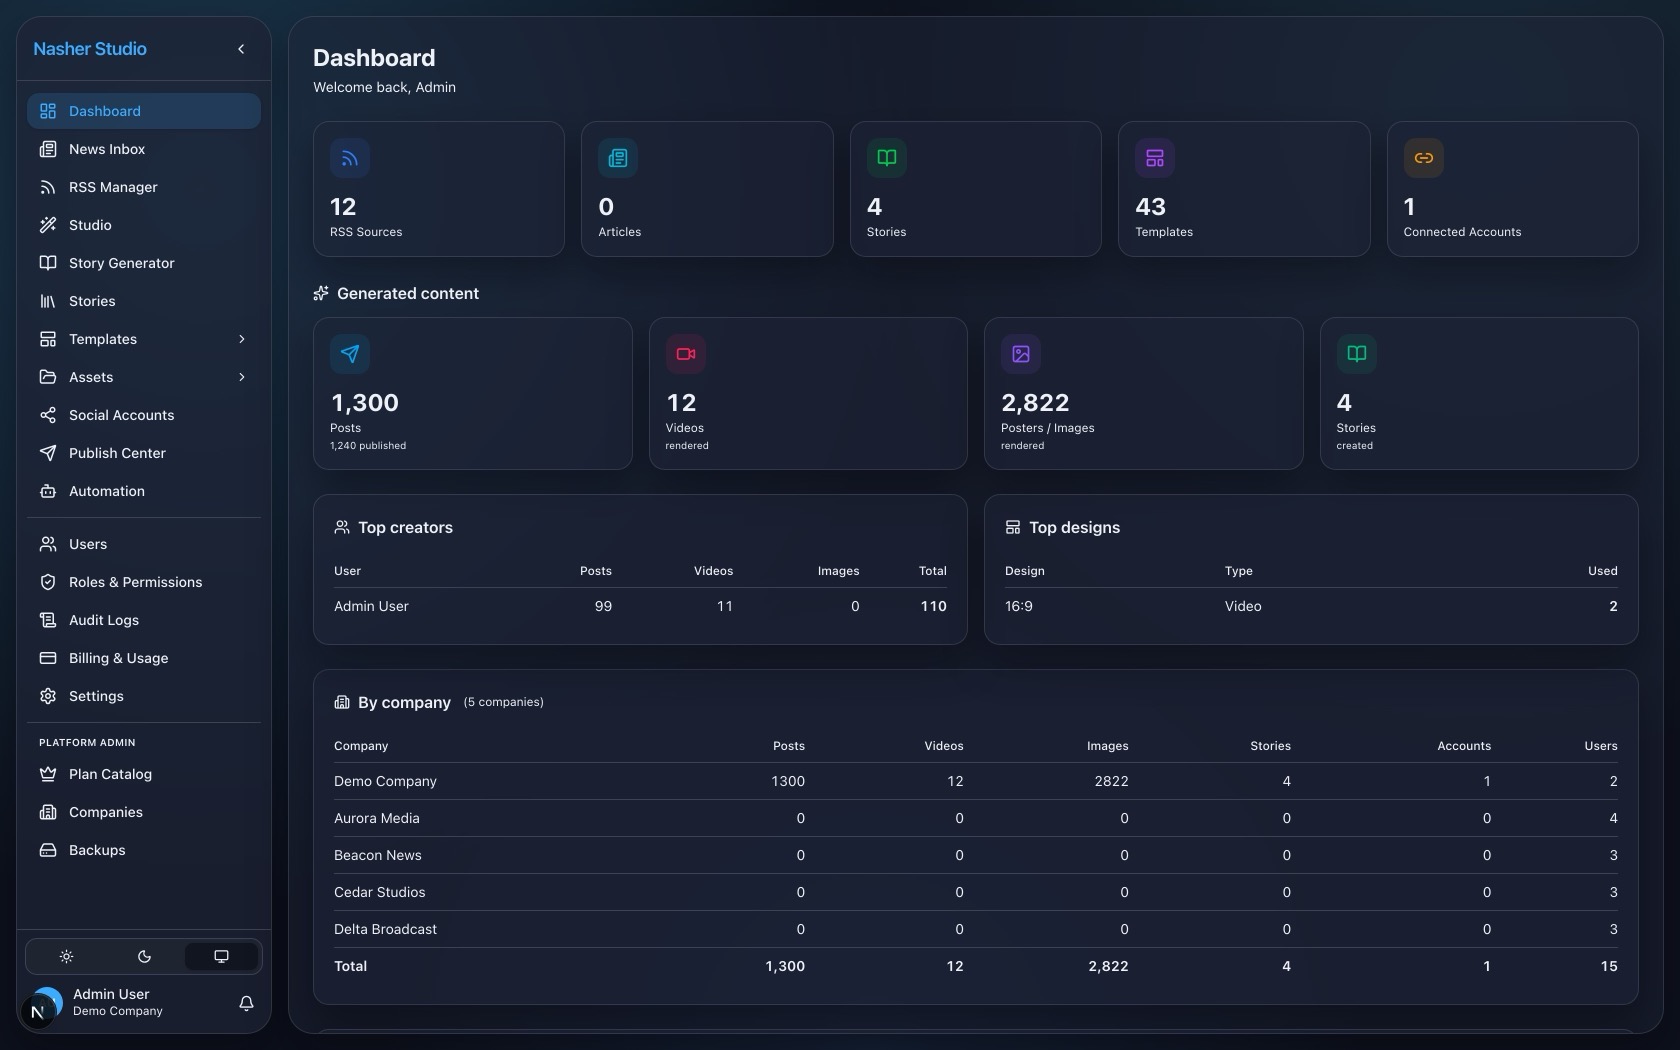Click Admin User in Top creators
This screenshot has width=1680, height=1050.
pos(371,606)
